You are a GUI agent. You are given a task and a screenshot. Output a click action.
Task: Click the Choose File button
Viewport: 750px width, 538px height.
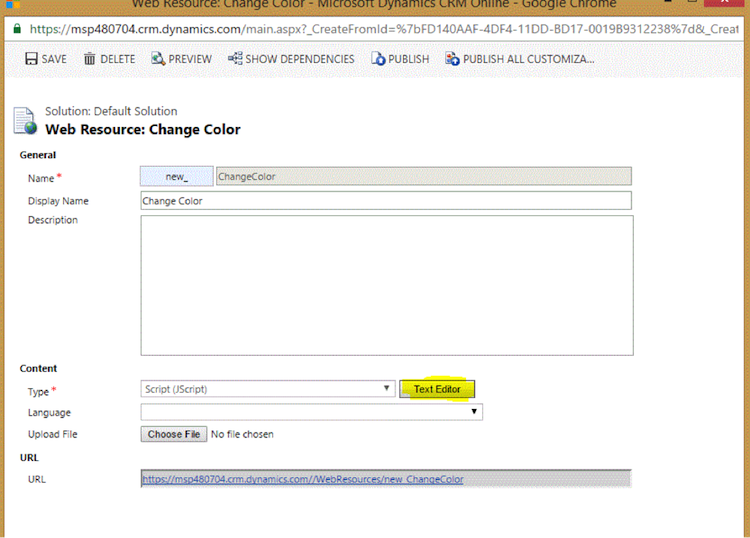[174, 434]
